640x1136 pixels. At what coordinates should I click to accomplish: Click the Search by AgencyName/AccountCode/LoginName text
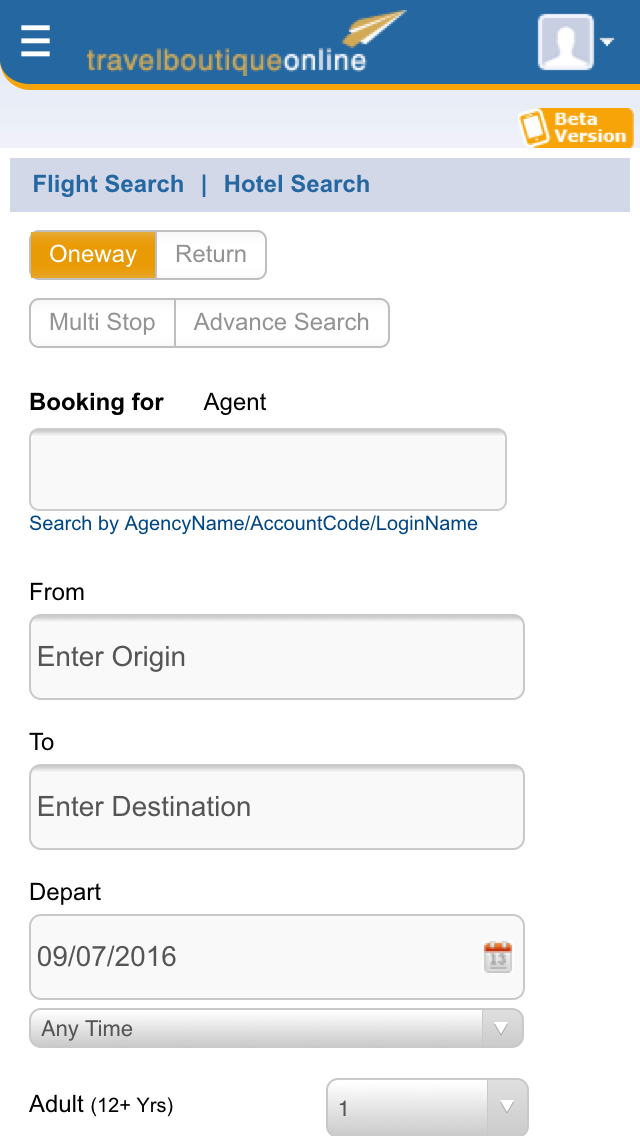coord(254,524)
